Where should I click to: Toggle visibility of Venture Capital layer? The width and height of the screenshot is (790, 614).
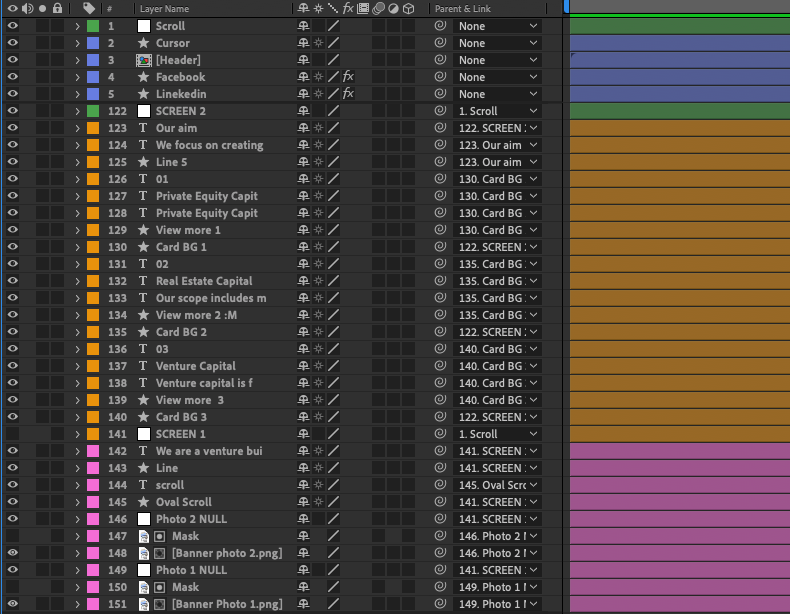coord(12,366)
